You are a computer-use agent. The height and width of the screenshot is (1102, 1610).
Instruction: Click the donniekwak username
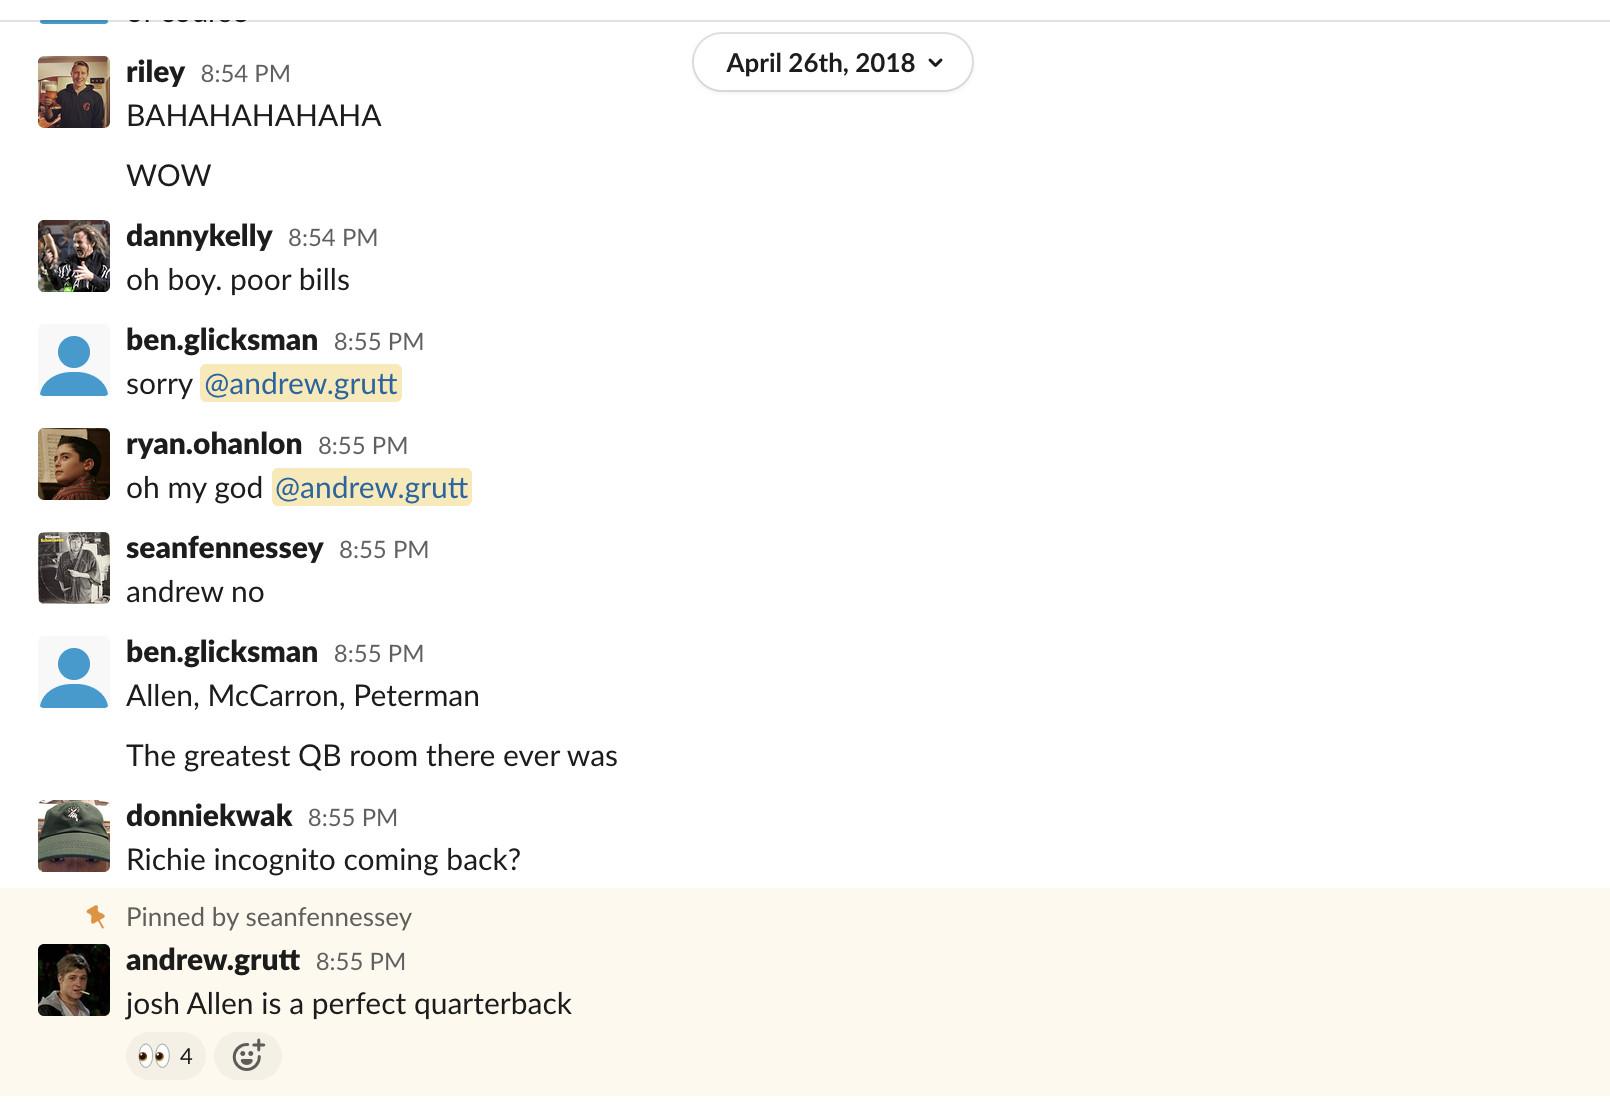(209, 816)
